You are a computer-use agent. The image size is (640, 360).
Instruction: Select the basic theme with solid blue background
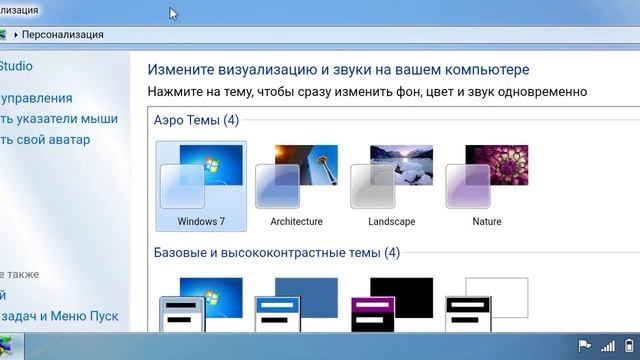click(x=297, y=304)
